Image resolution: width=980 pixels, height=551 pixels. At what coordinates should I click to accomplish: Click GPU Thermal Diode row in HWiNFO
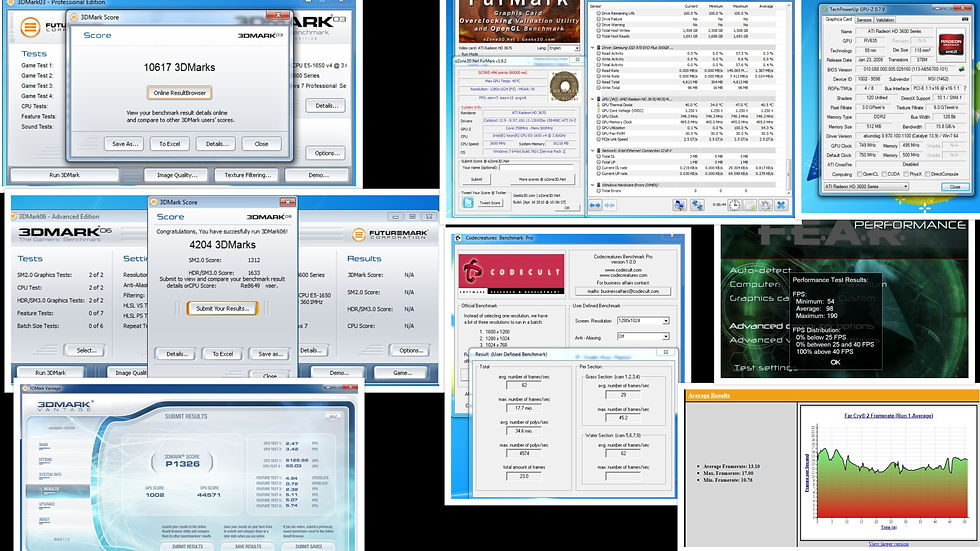pos(686,104)
